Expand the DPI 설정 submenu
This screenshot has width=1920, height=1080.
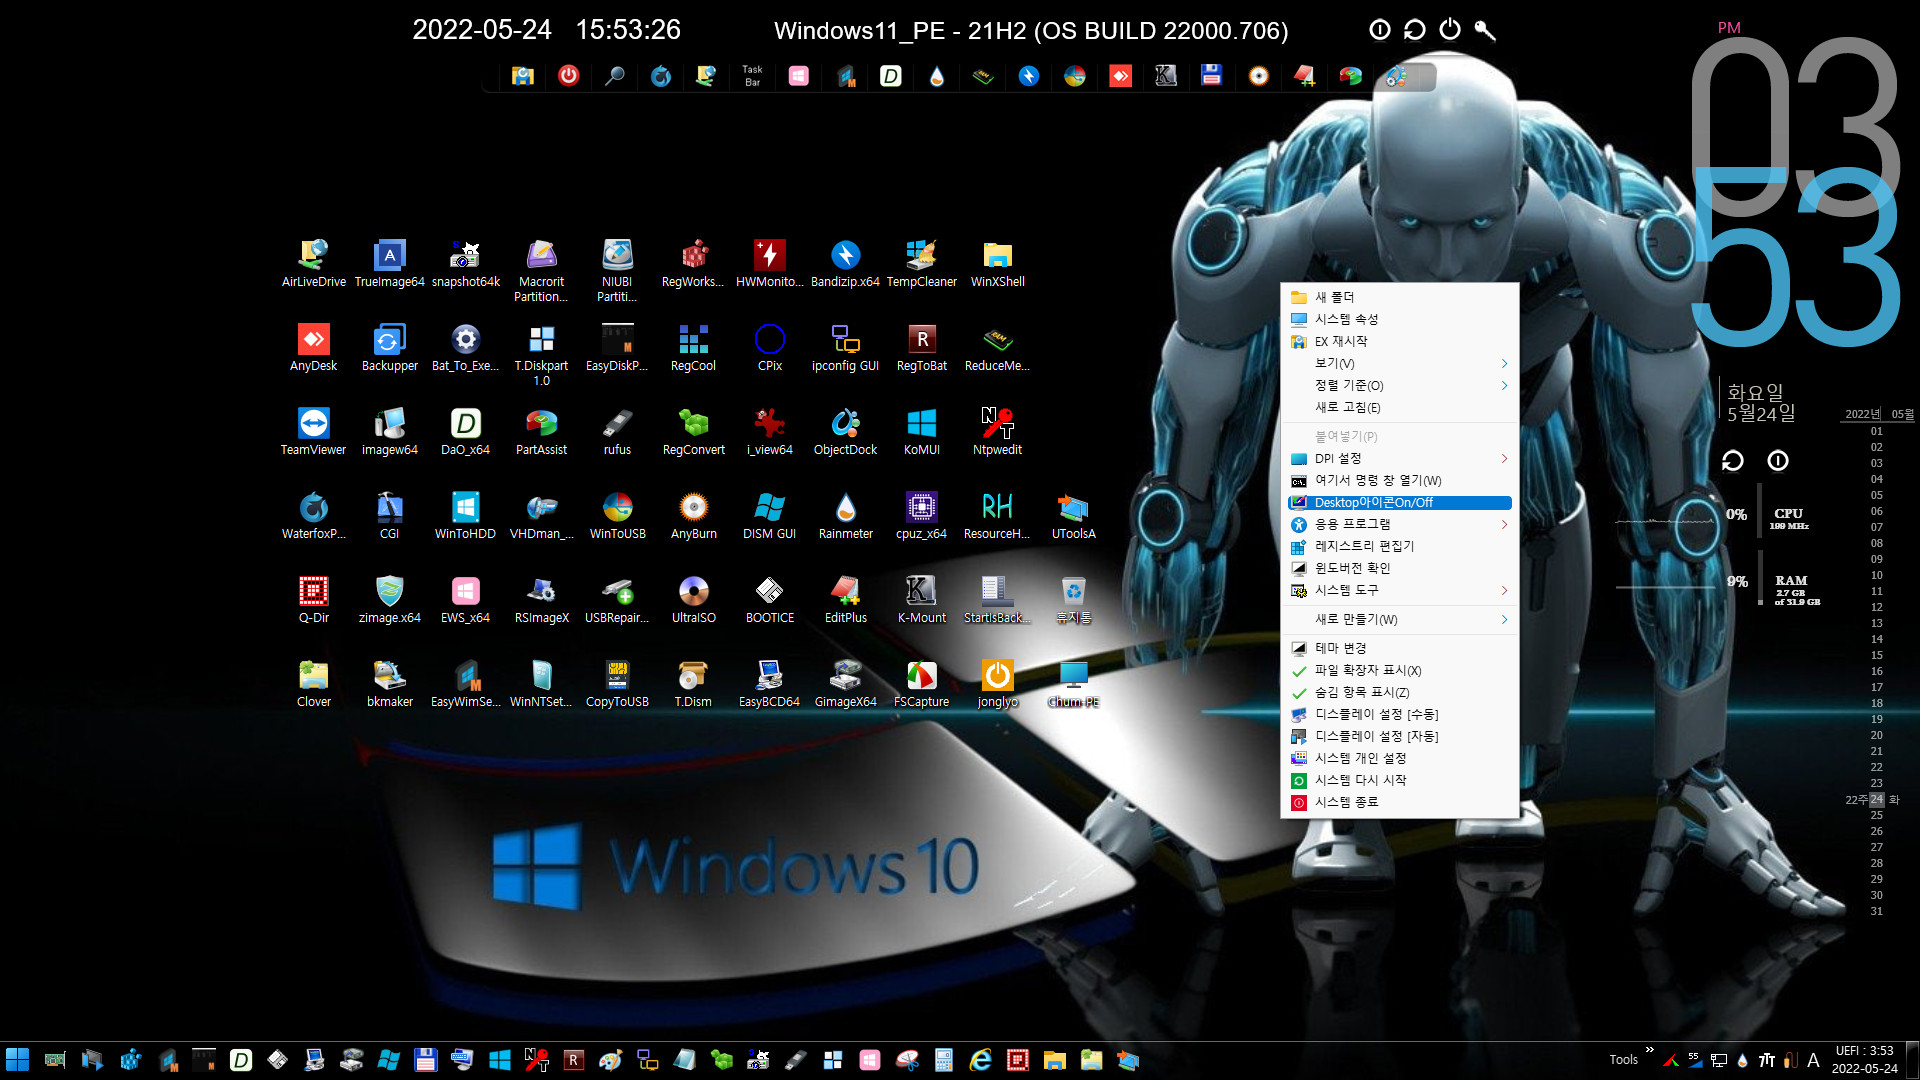(1400, 458)
